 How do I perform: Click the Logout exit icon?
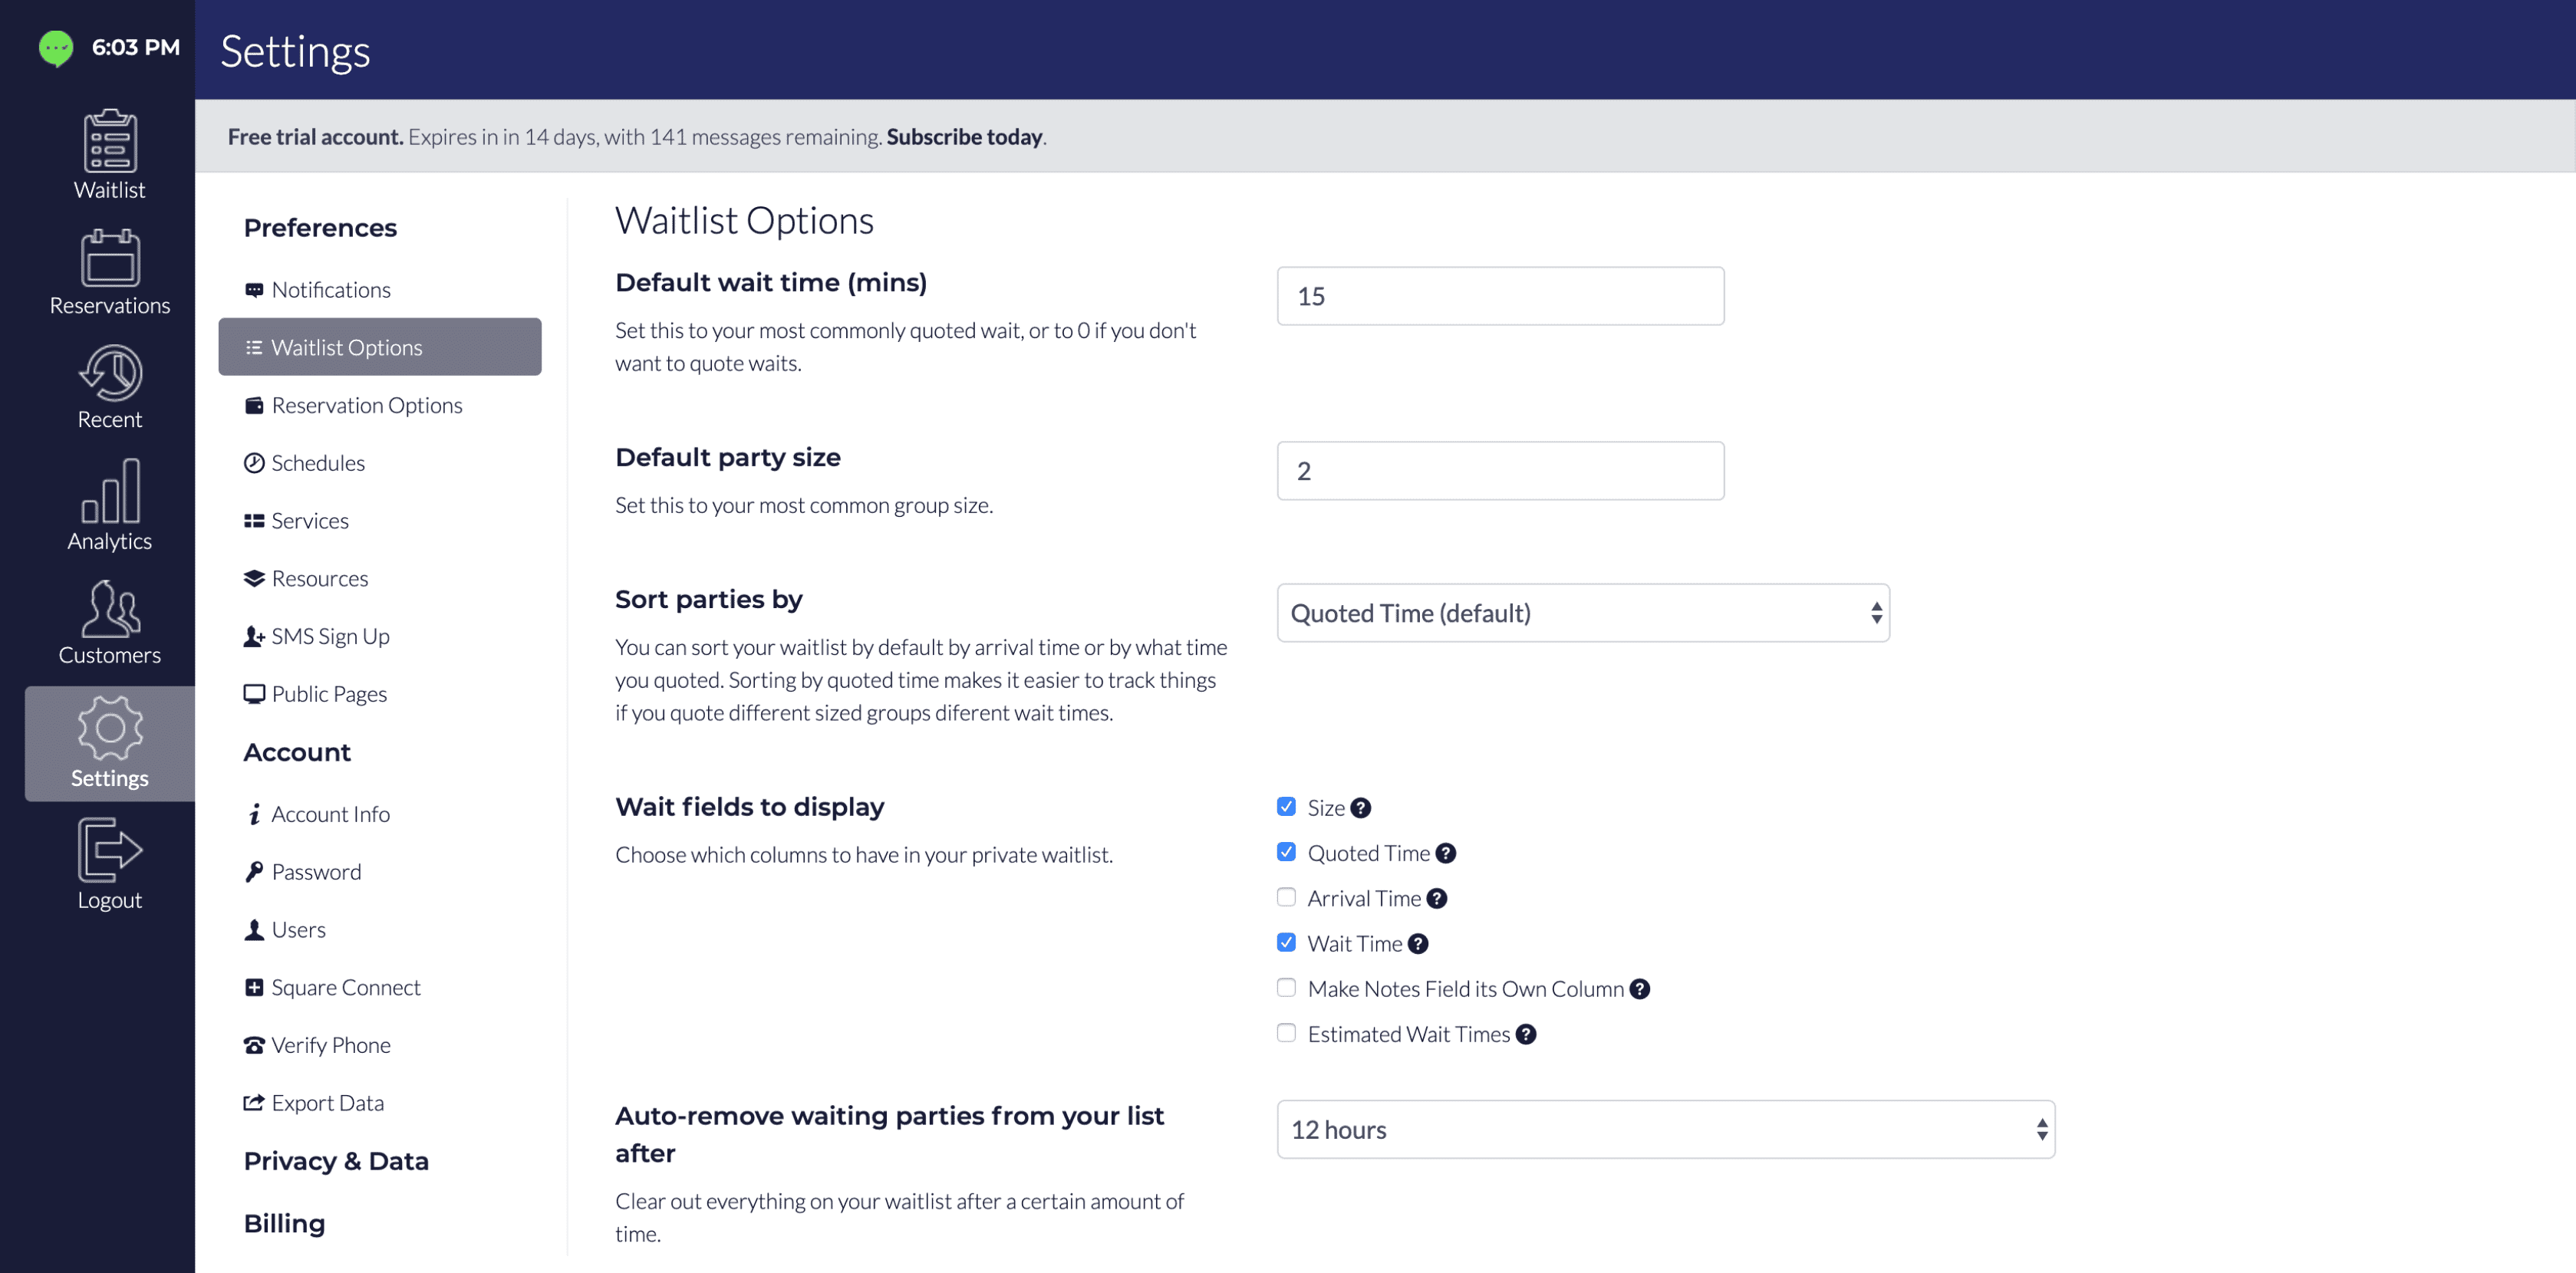110,850
